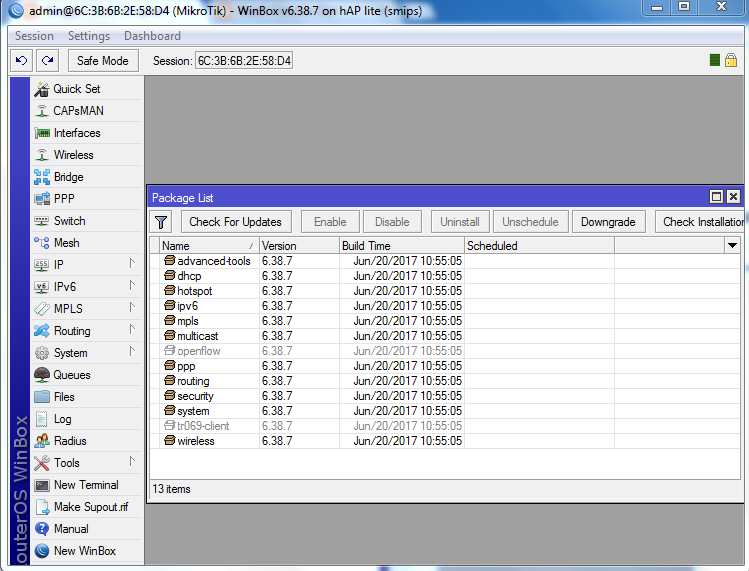
Task: Open the Interfaces sidebar entry
Action: click(x=87, y=133)
